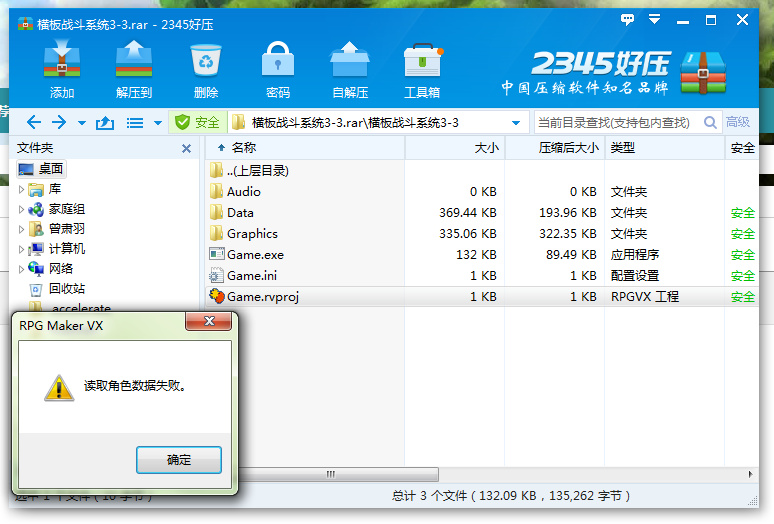Screen dimensions: 774x524
Task: Sort by the 大小 column header
Action: pos(455,148)
